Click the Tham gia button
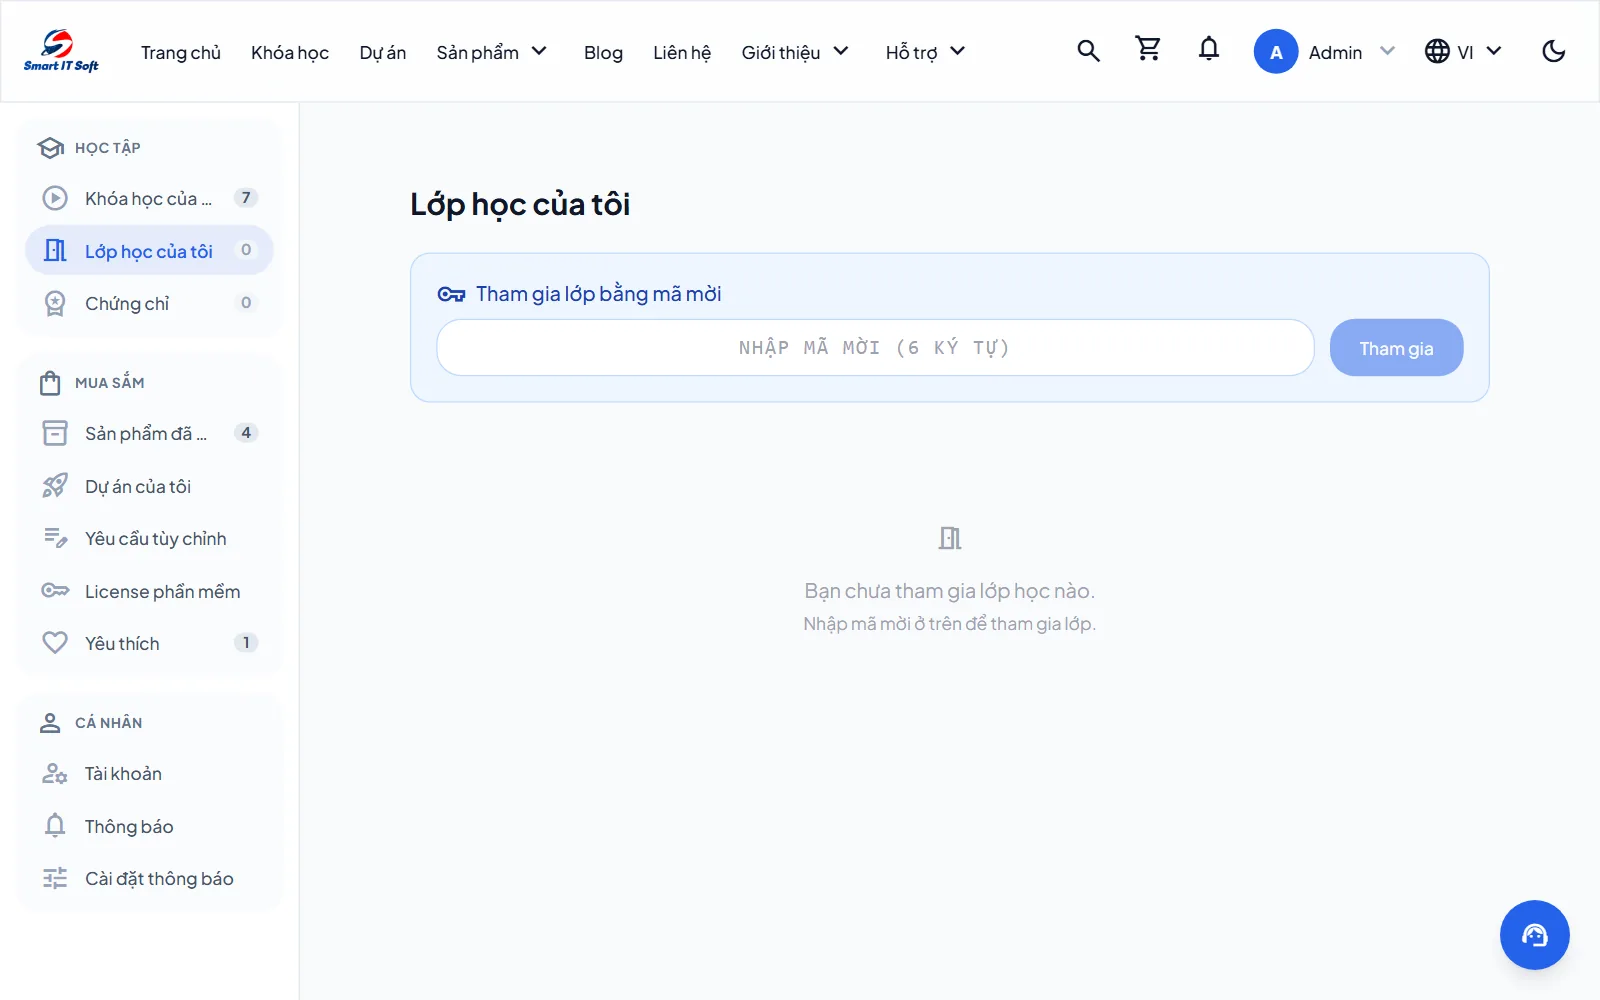This screenshot has width=1600, height=1000. (x=1396, y=348)
